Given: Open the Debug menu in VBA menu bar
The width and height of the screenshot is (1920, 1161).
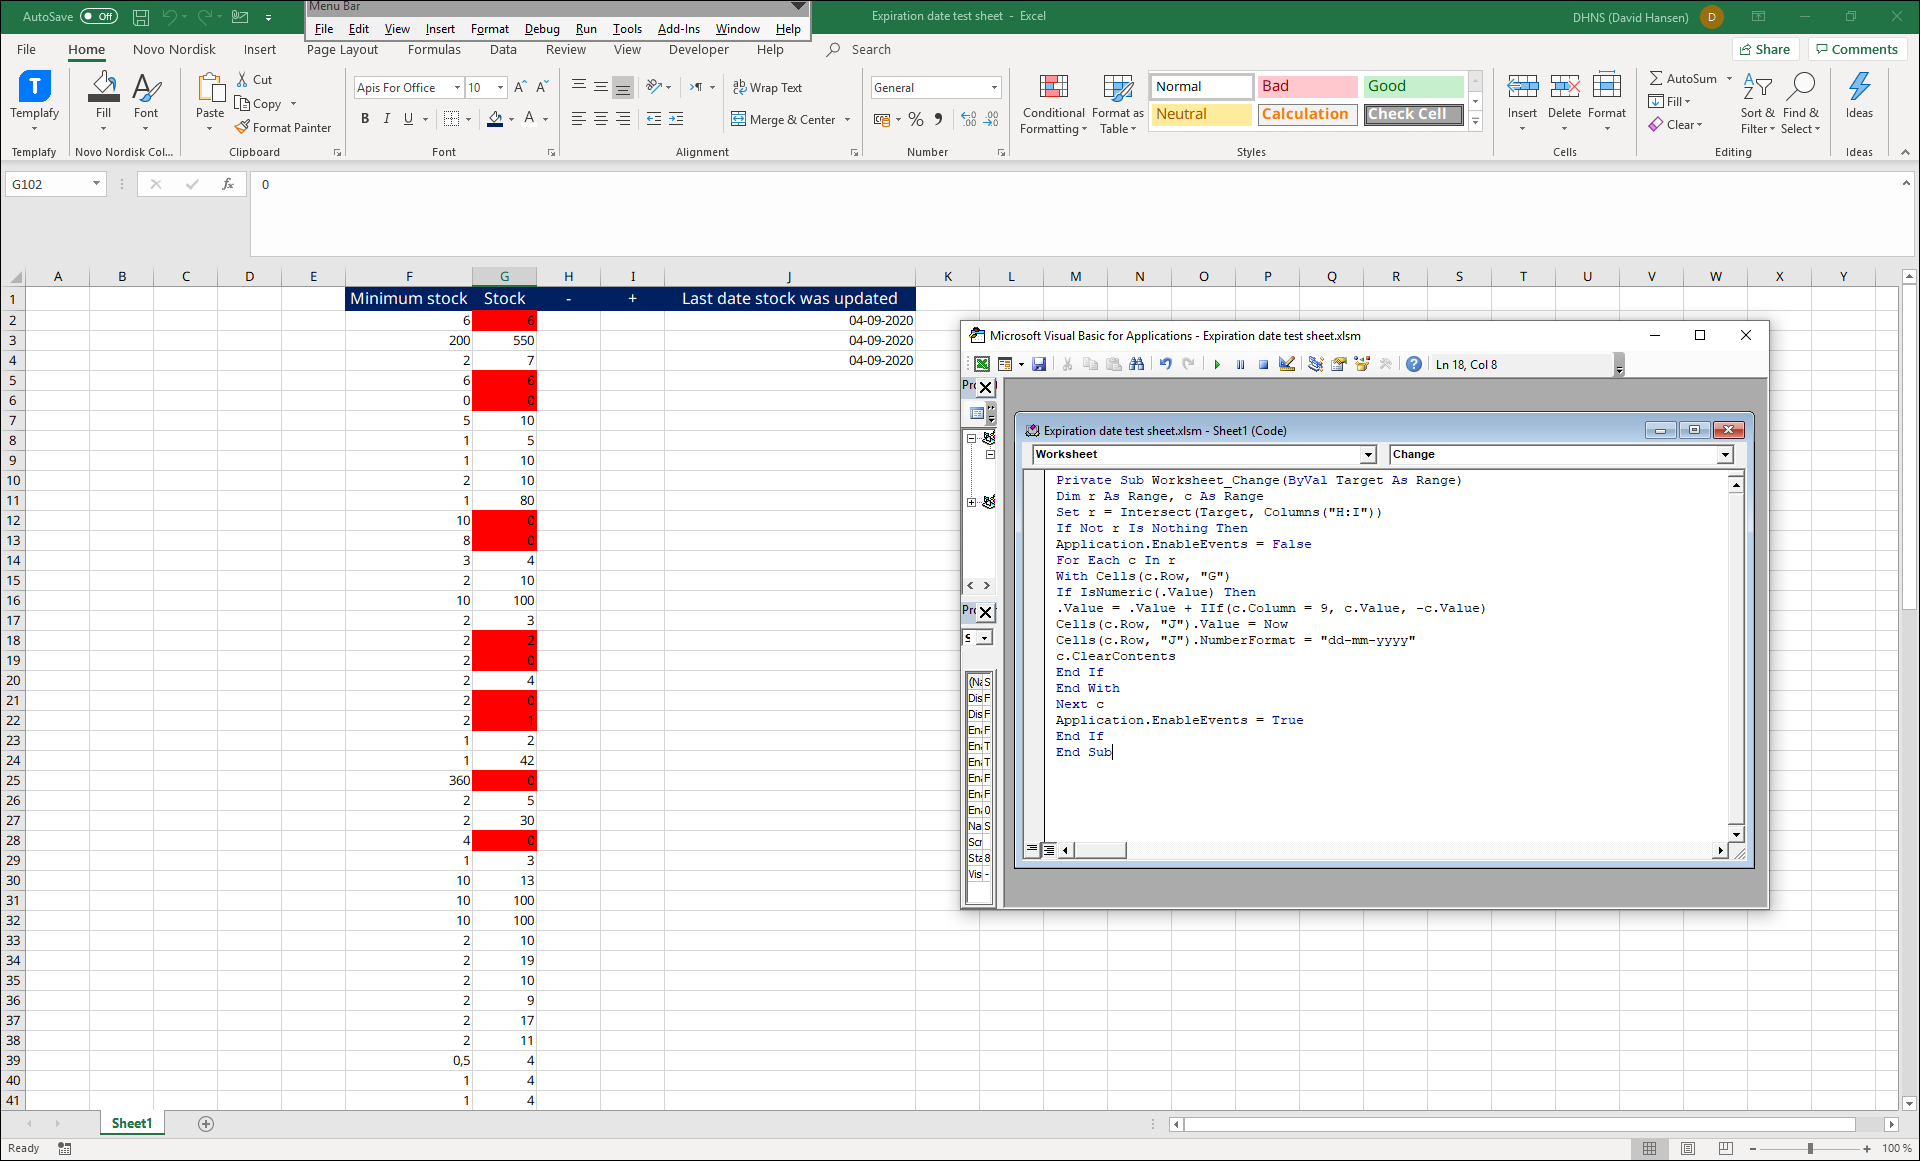Looking at the screenshot, I should click(x=541, y=29).
